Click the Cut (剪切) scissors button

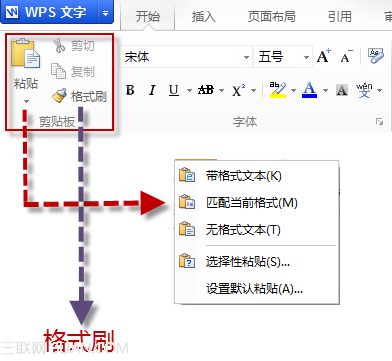coord(74,46)
